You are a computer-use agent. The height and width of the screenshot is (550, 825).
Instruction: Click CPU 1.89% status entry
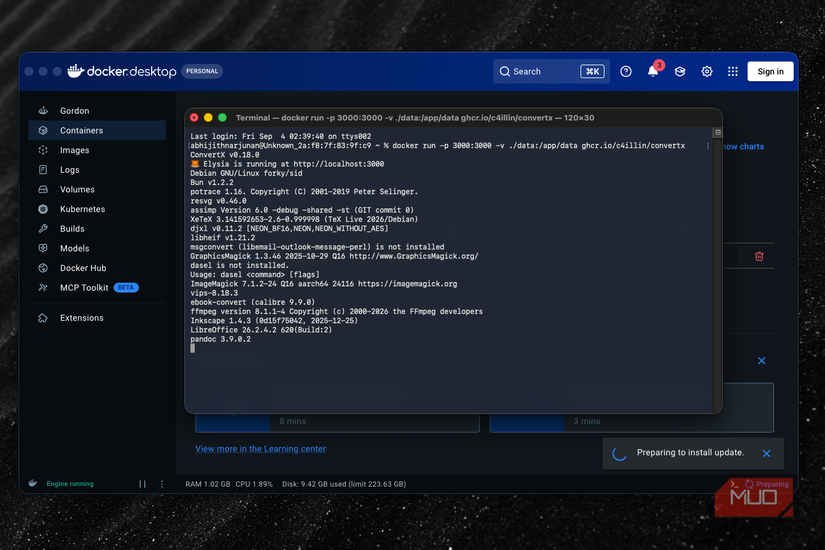tap(254, 484)
